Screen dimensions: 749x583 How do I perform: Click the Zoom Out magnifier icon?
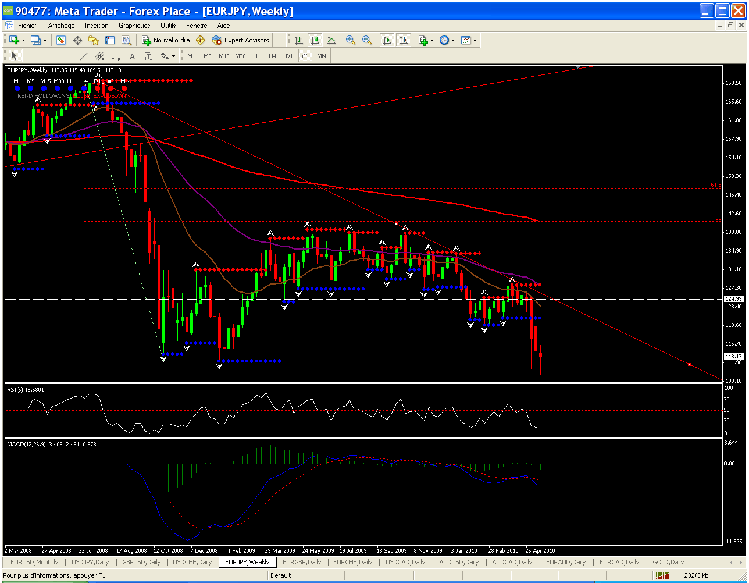[x=367, y=40]
